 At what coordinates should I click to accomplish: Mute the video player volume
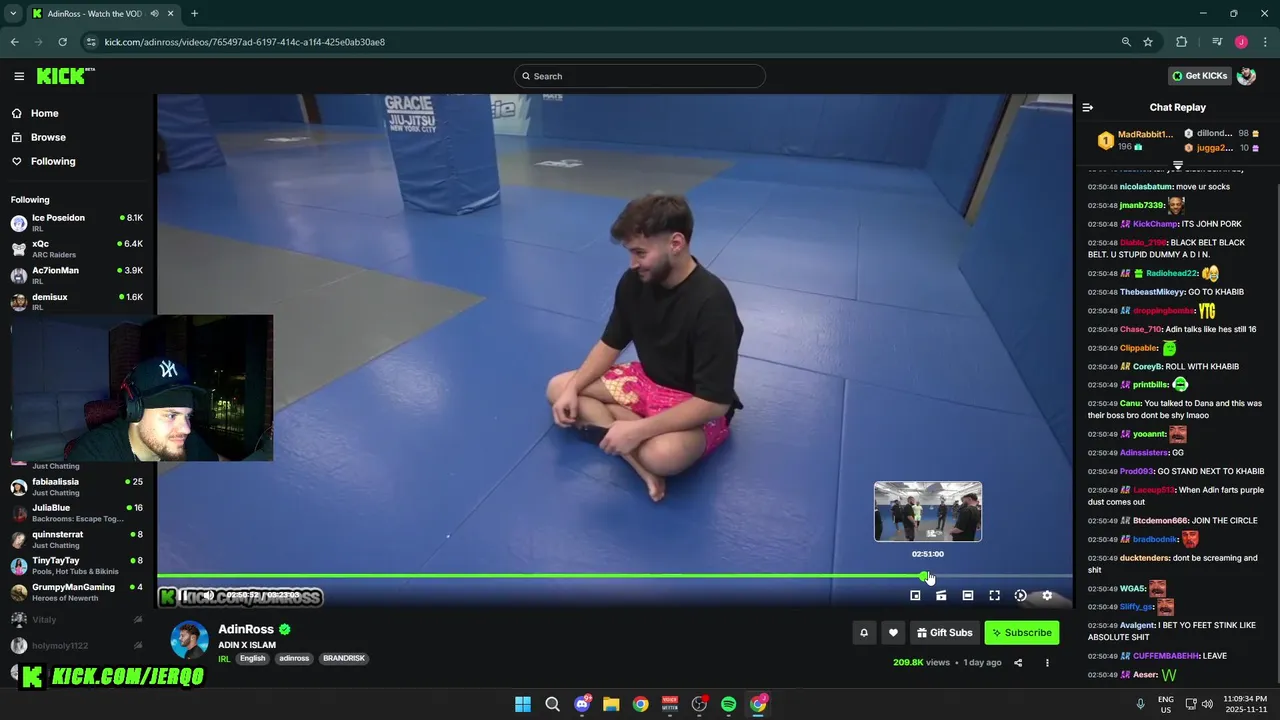[x=208, y=596]
